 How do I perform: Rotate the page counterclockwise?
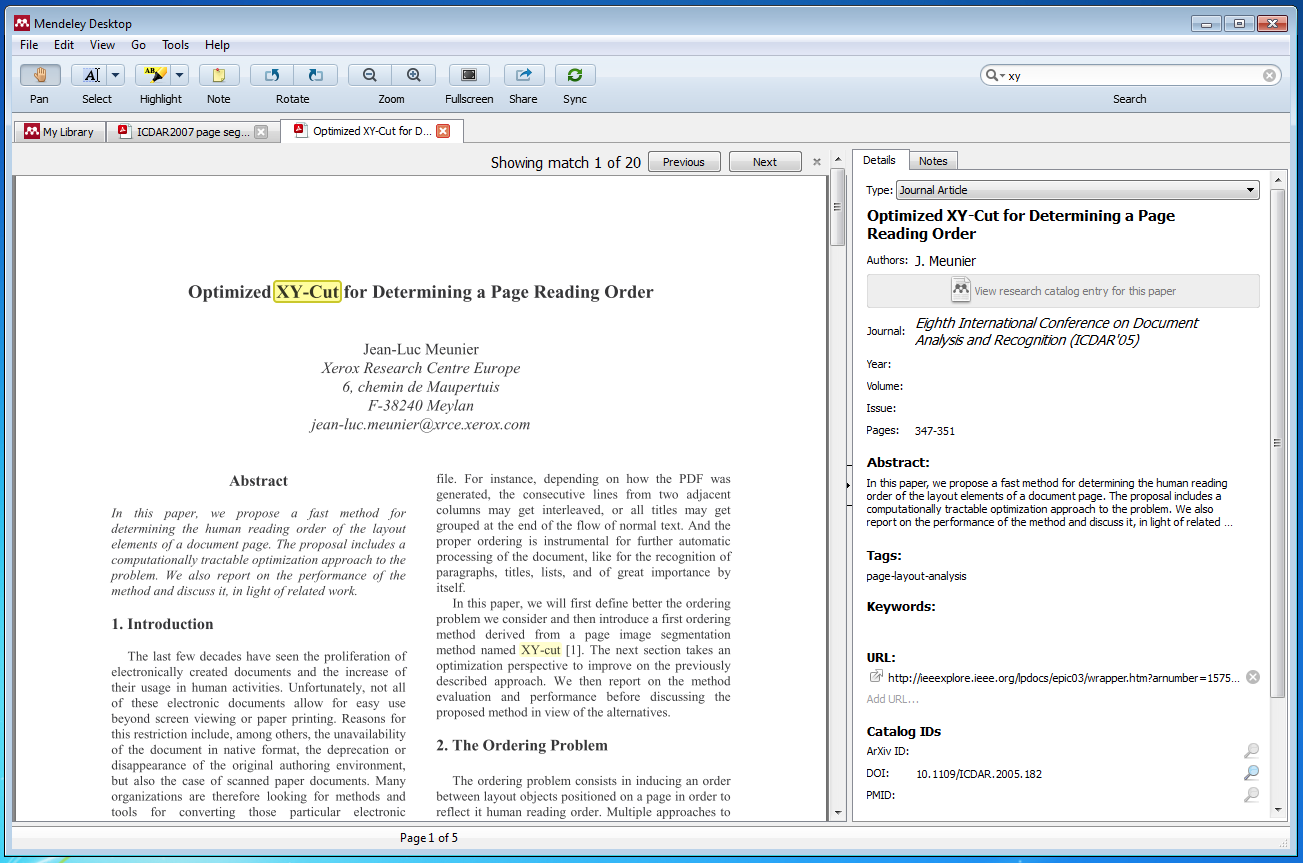[270, 74]
